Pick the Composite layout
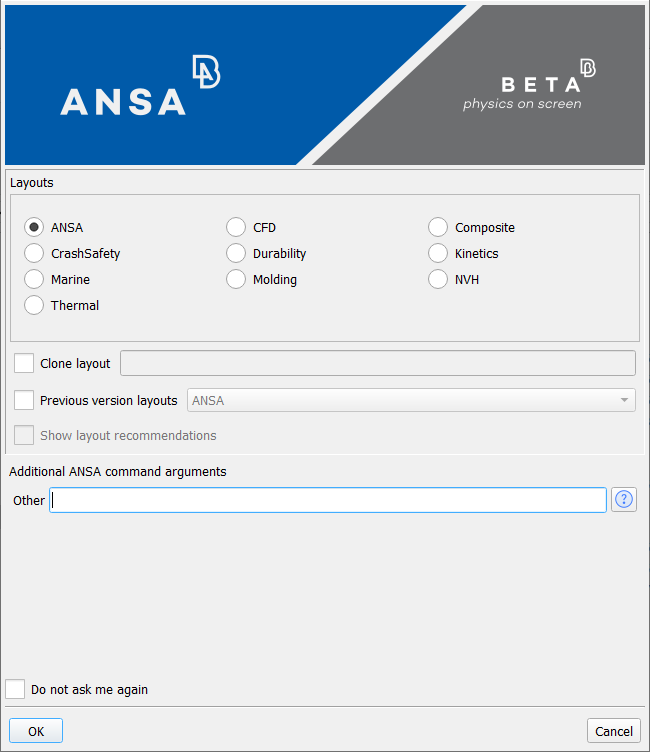The width and height of the screenshot is (650, 752). (438, 228)
